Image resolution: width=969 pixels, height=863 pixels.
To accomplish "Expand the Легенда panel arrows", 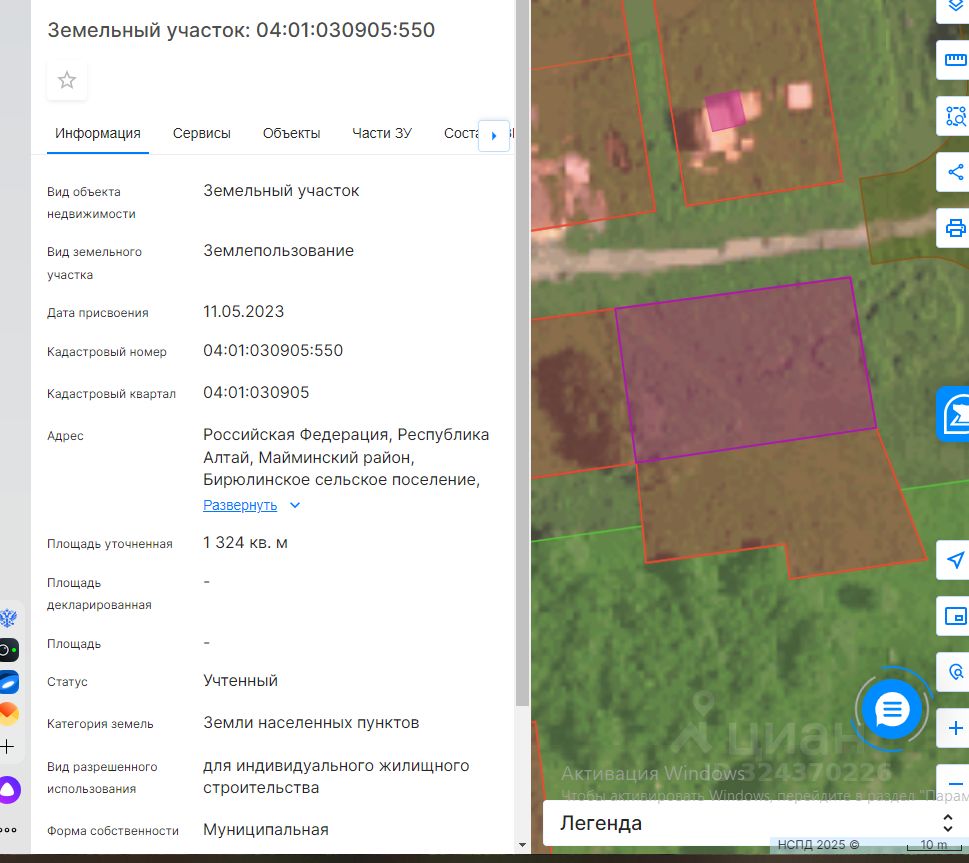I will click(x=947, y=823).
